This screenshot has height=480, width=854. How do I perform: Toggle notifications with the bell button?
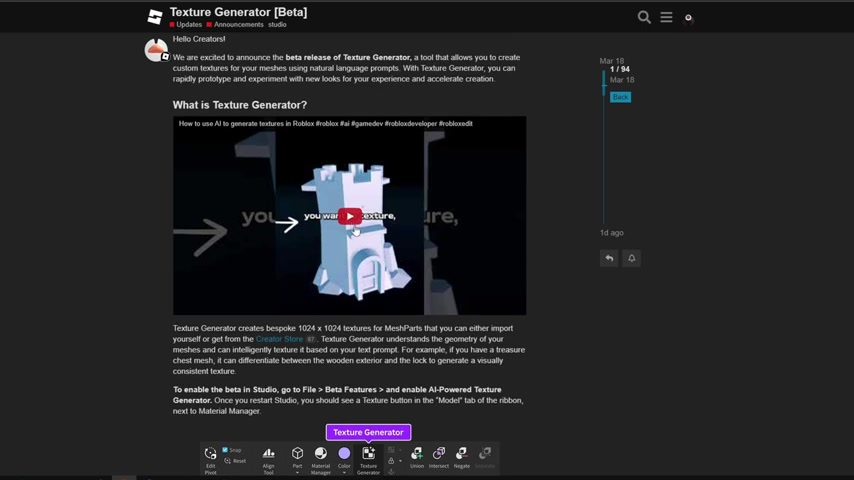631,258
